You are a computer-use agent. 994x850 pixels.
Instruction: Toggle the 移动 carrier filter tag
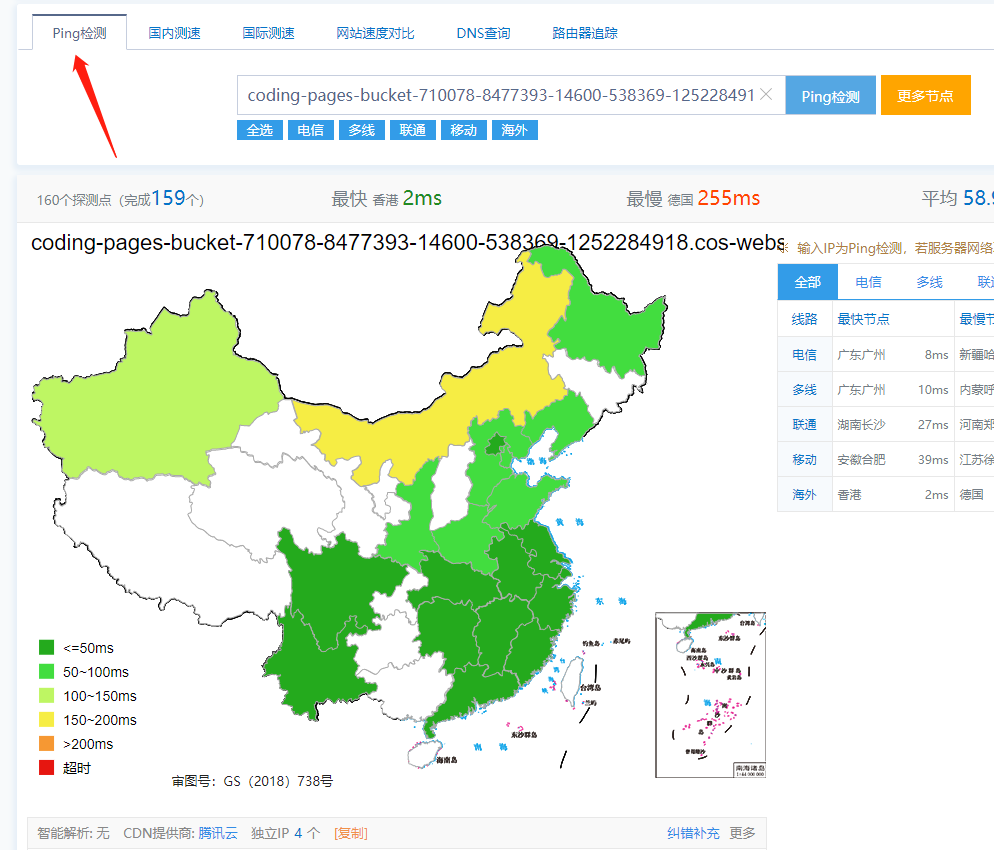(463, 130)
